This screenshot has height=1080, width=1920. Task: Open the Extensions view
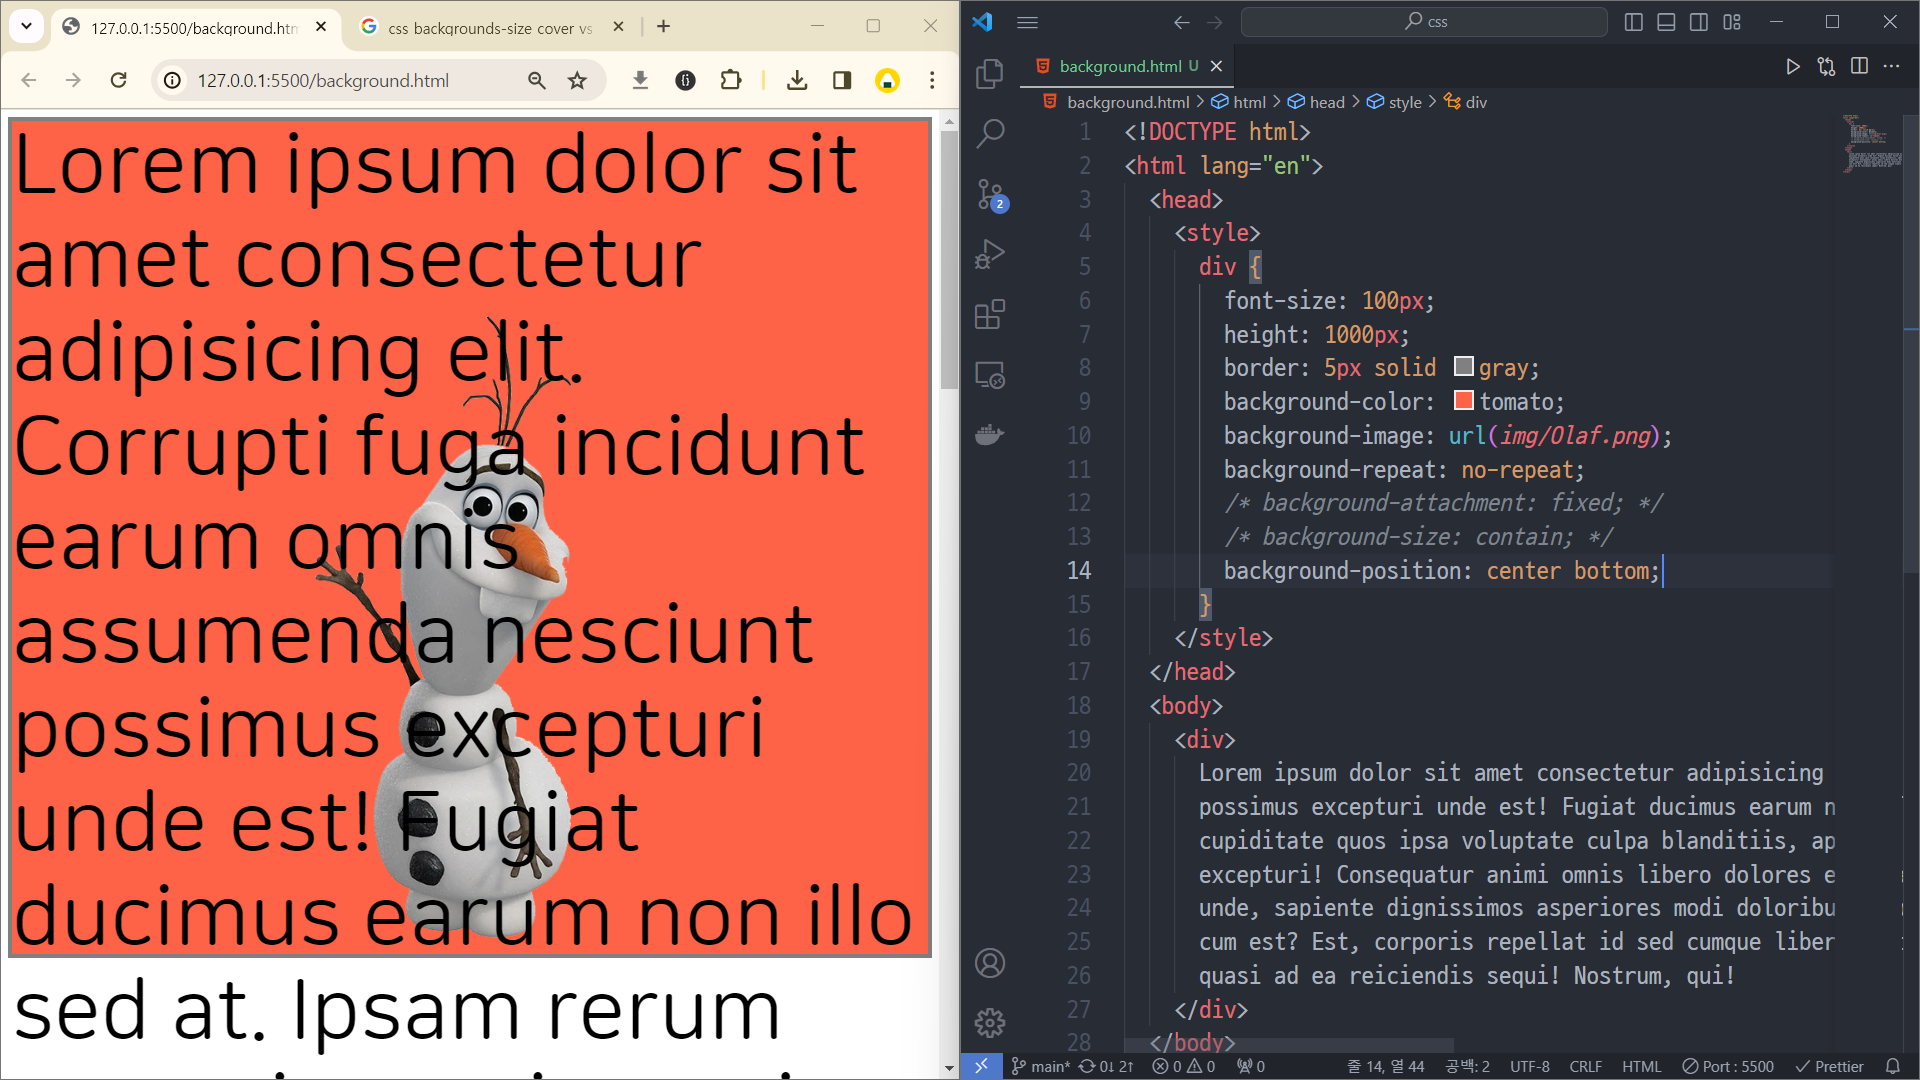(x=989, y=315)
